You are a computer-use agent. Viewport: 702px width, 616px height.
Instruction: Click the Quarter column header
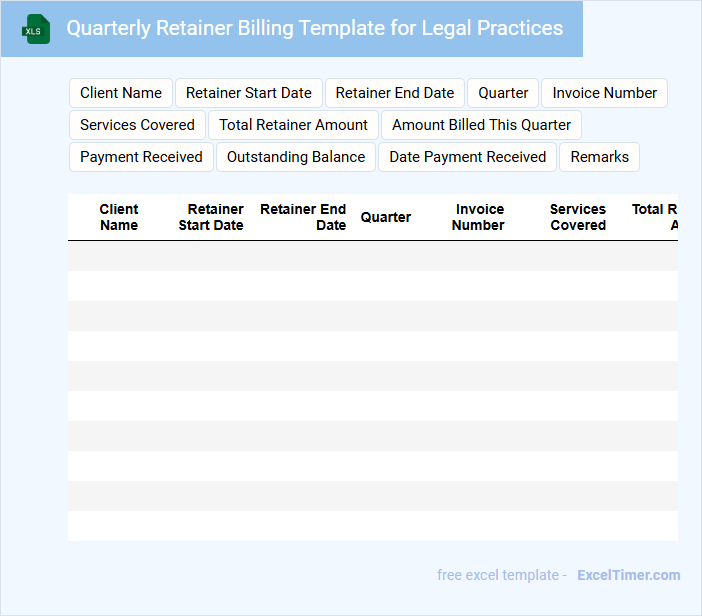pos(385,217)
